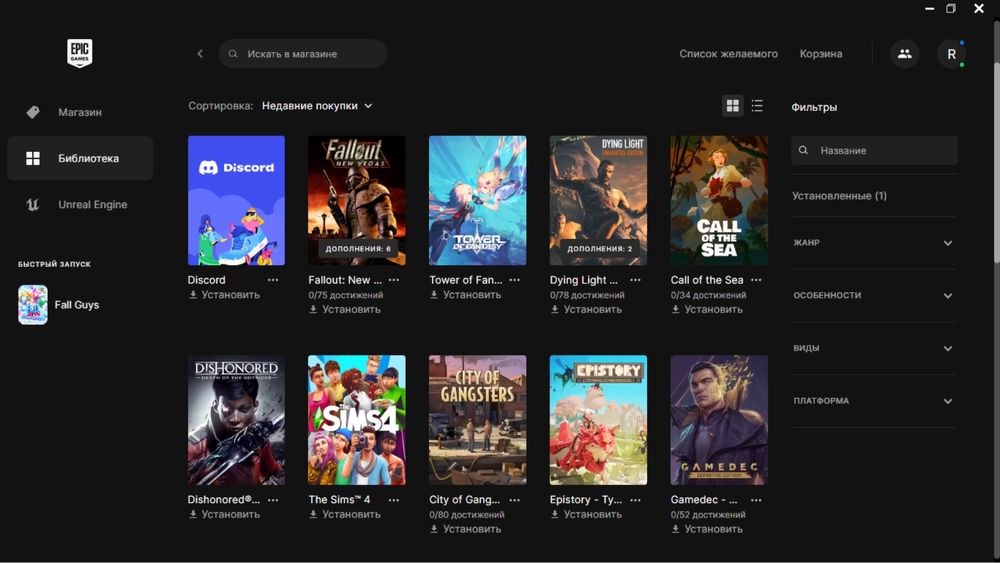Click the Искать в магазине search field
This screenshot has height=563, width=1000.
coord(303,54)
